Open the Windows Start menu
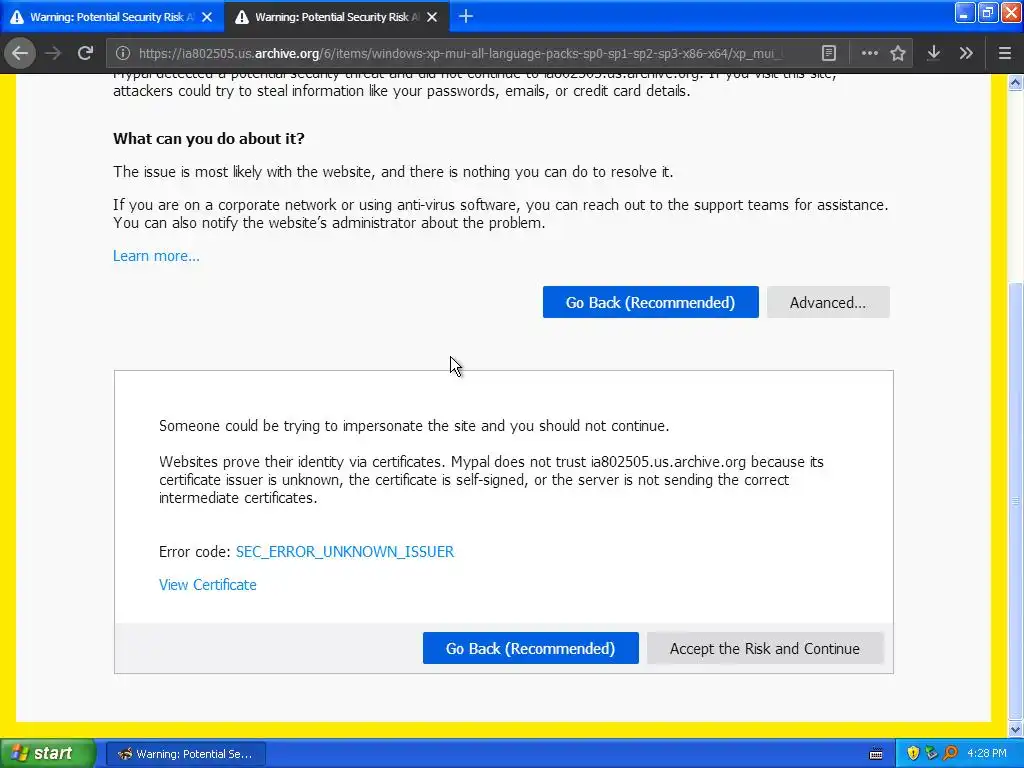 tap(47, 754)
